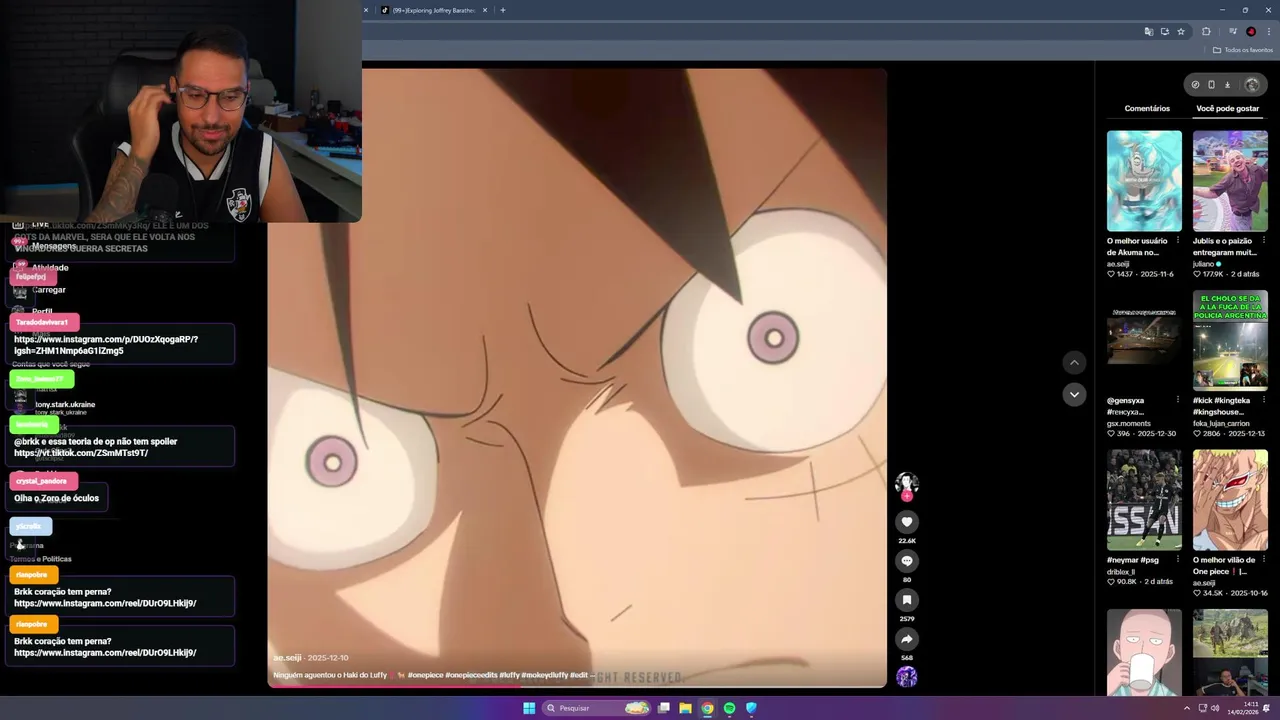The image size is (1280, 720).
Task: Click the volume icon in system tray
Action: (1215, 708)
